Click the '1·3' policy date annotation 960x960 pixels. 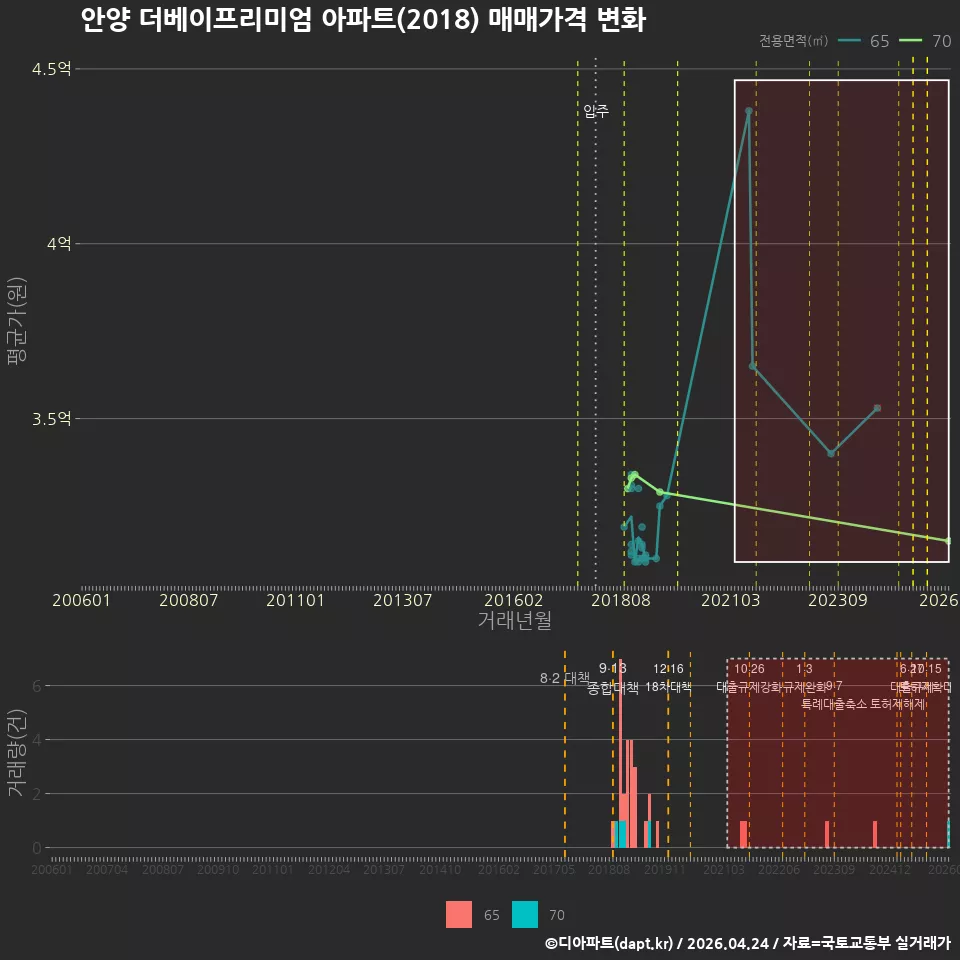click(804, 669)
